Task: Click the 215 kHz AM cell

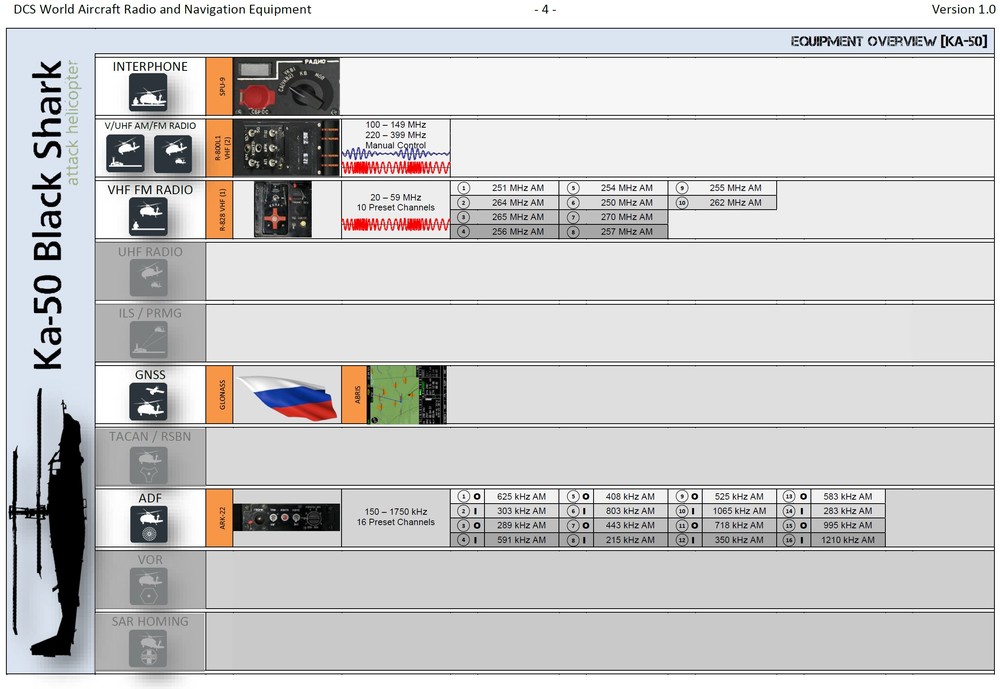Action: 630,540
